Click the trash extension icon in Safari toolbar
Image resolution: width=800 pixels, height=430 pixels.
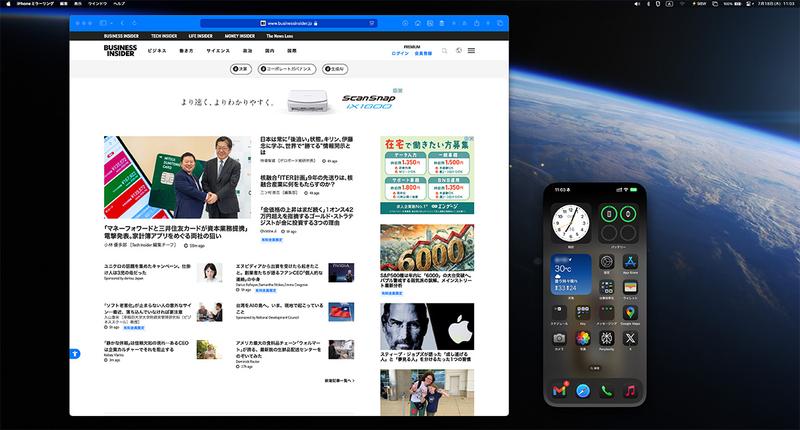click(x=442, y=23)
